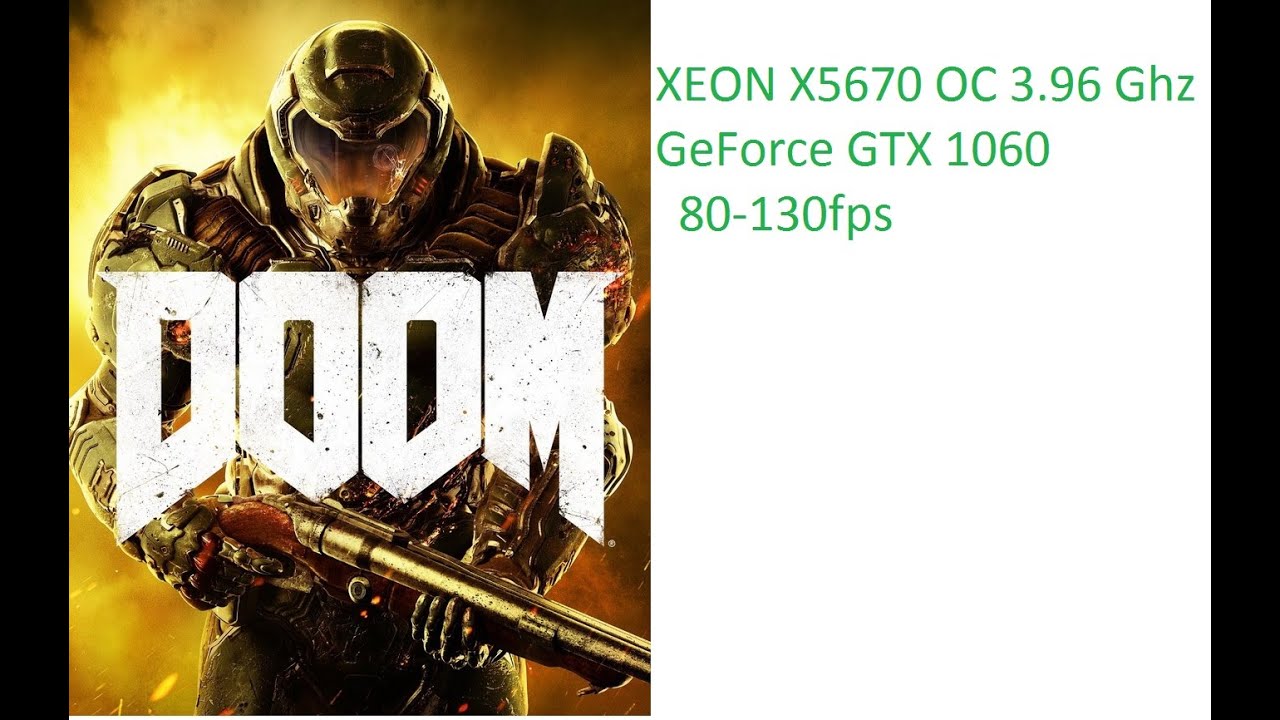Click the GeForce GTX 1060 text
This screenshot has width=1280, height=720.
pos(853,151)
